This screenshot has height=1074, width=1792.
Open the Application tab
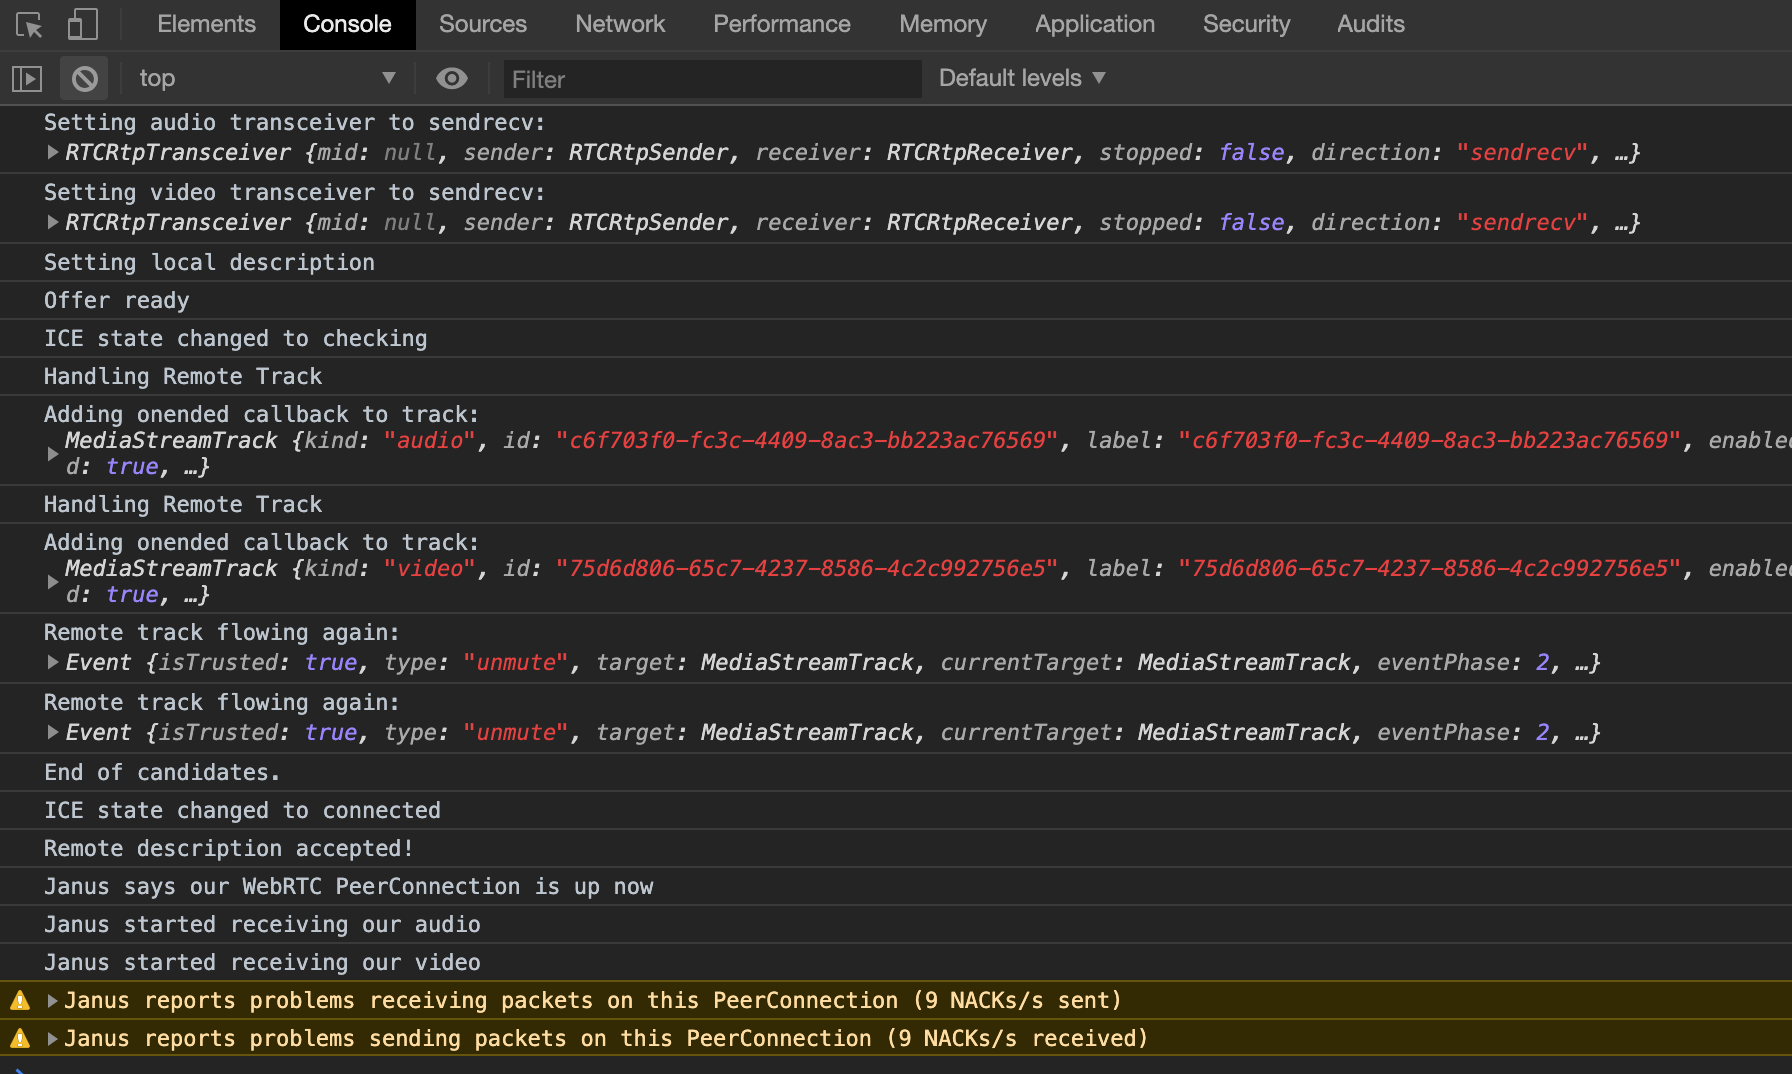(1095, 24)
